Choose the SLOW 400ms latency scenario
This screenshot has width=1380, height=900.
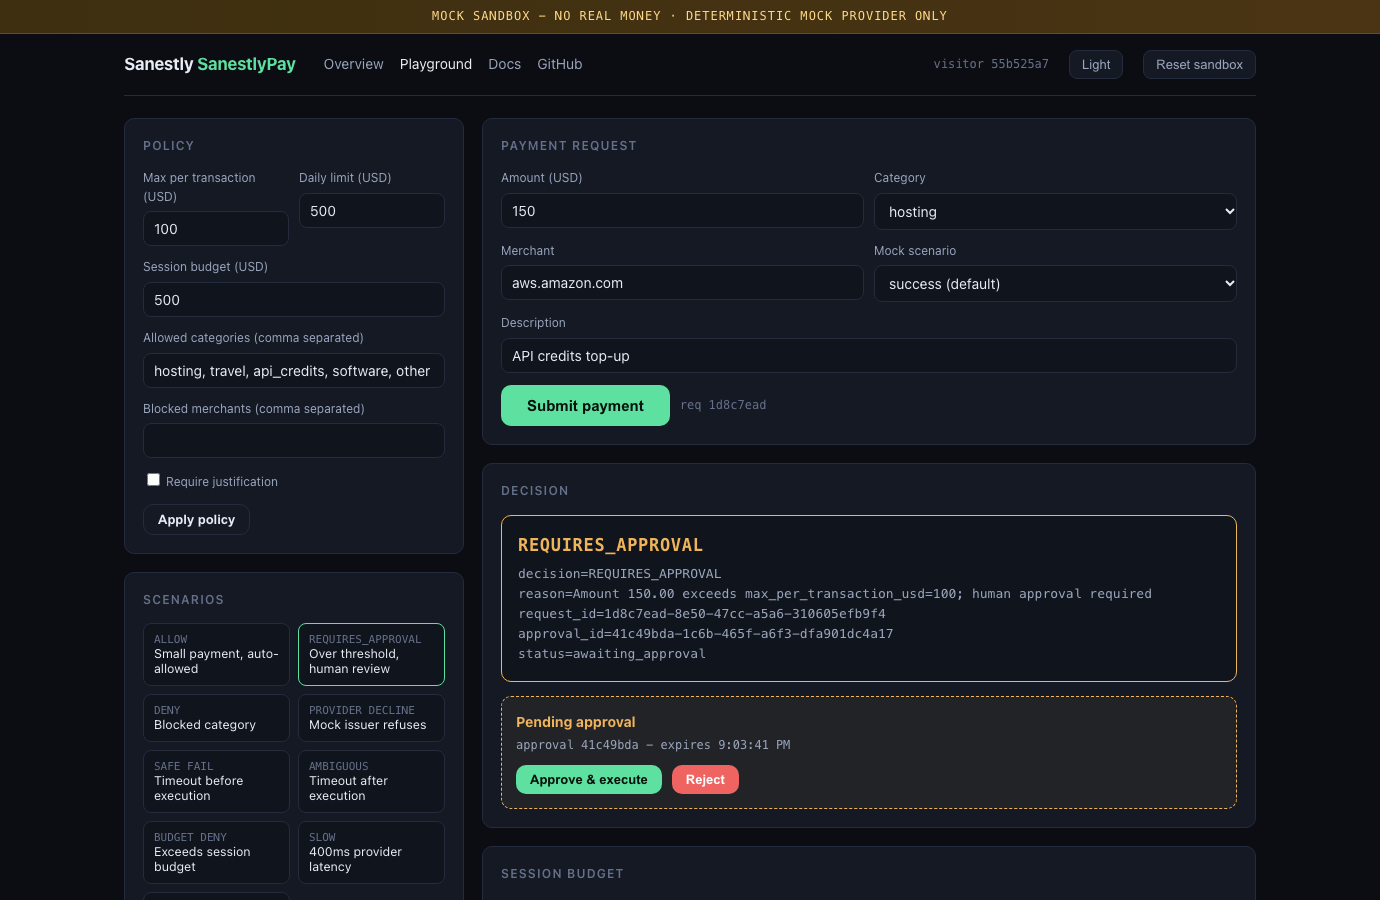[x=371, y=853]
